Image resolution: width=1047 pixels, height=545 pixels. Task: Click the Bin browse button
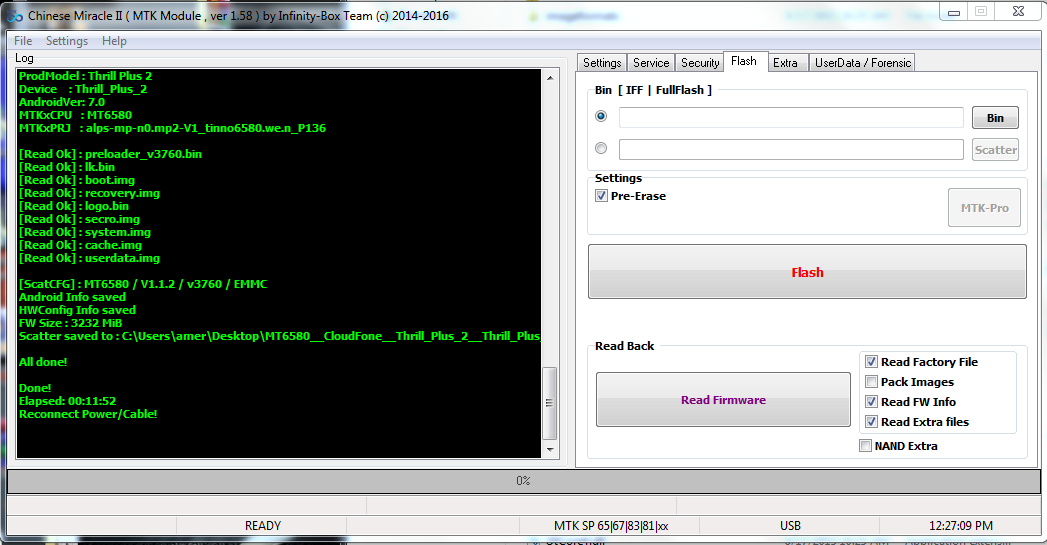[995, 118]
